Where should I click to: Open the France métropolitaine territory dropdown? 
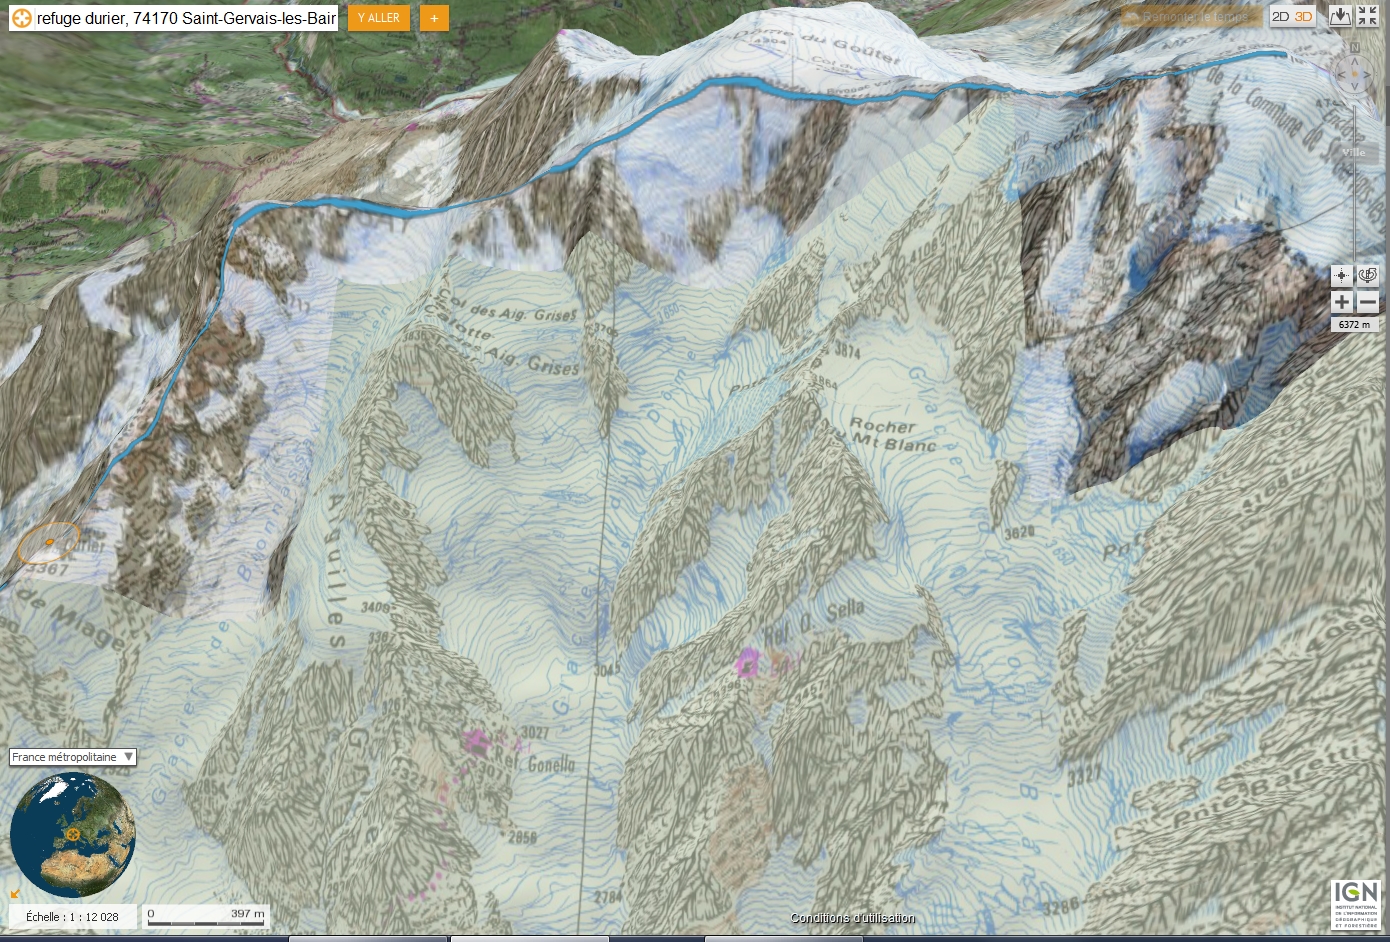73,757
